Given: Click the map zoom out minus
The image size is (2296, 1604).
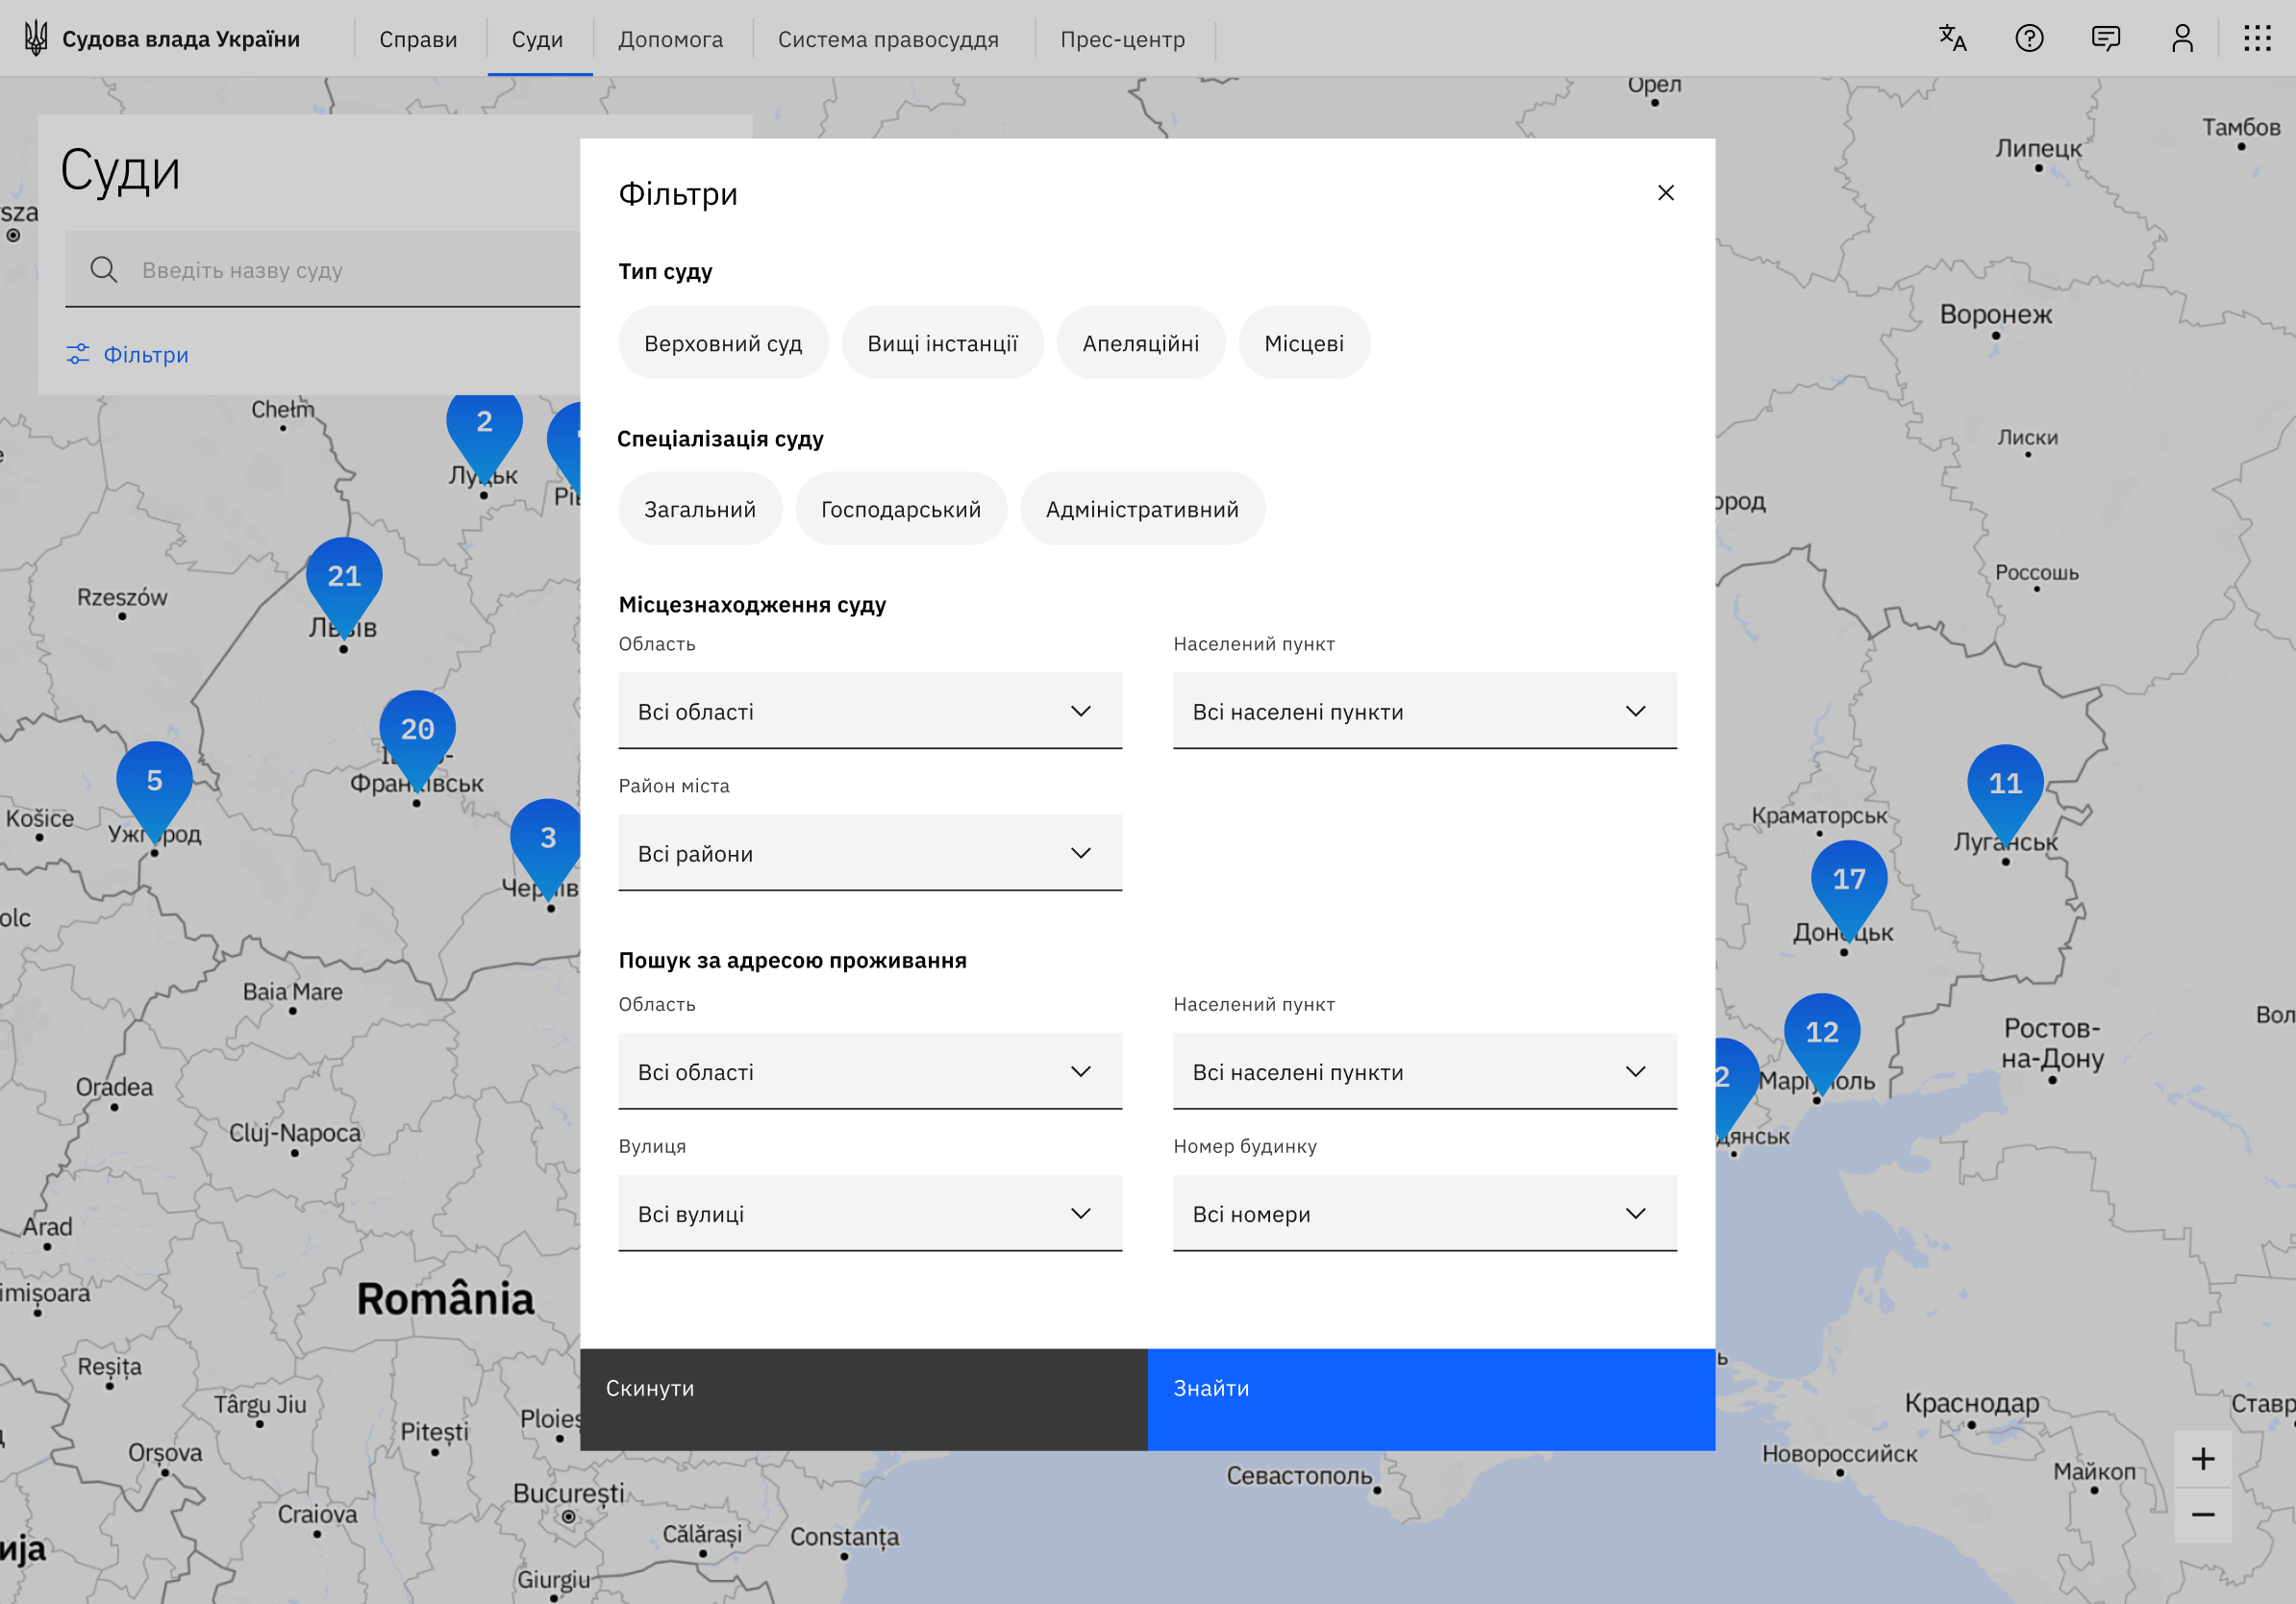Looking at the screenshot, I should [x=2202, y=1515].
